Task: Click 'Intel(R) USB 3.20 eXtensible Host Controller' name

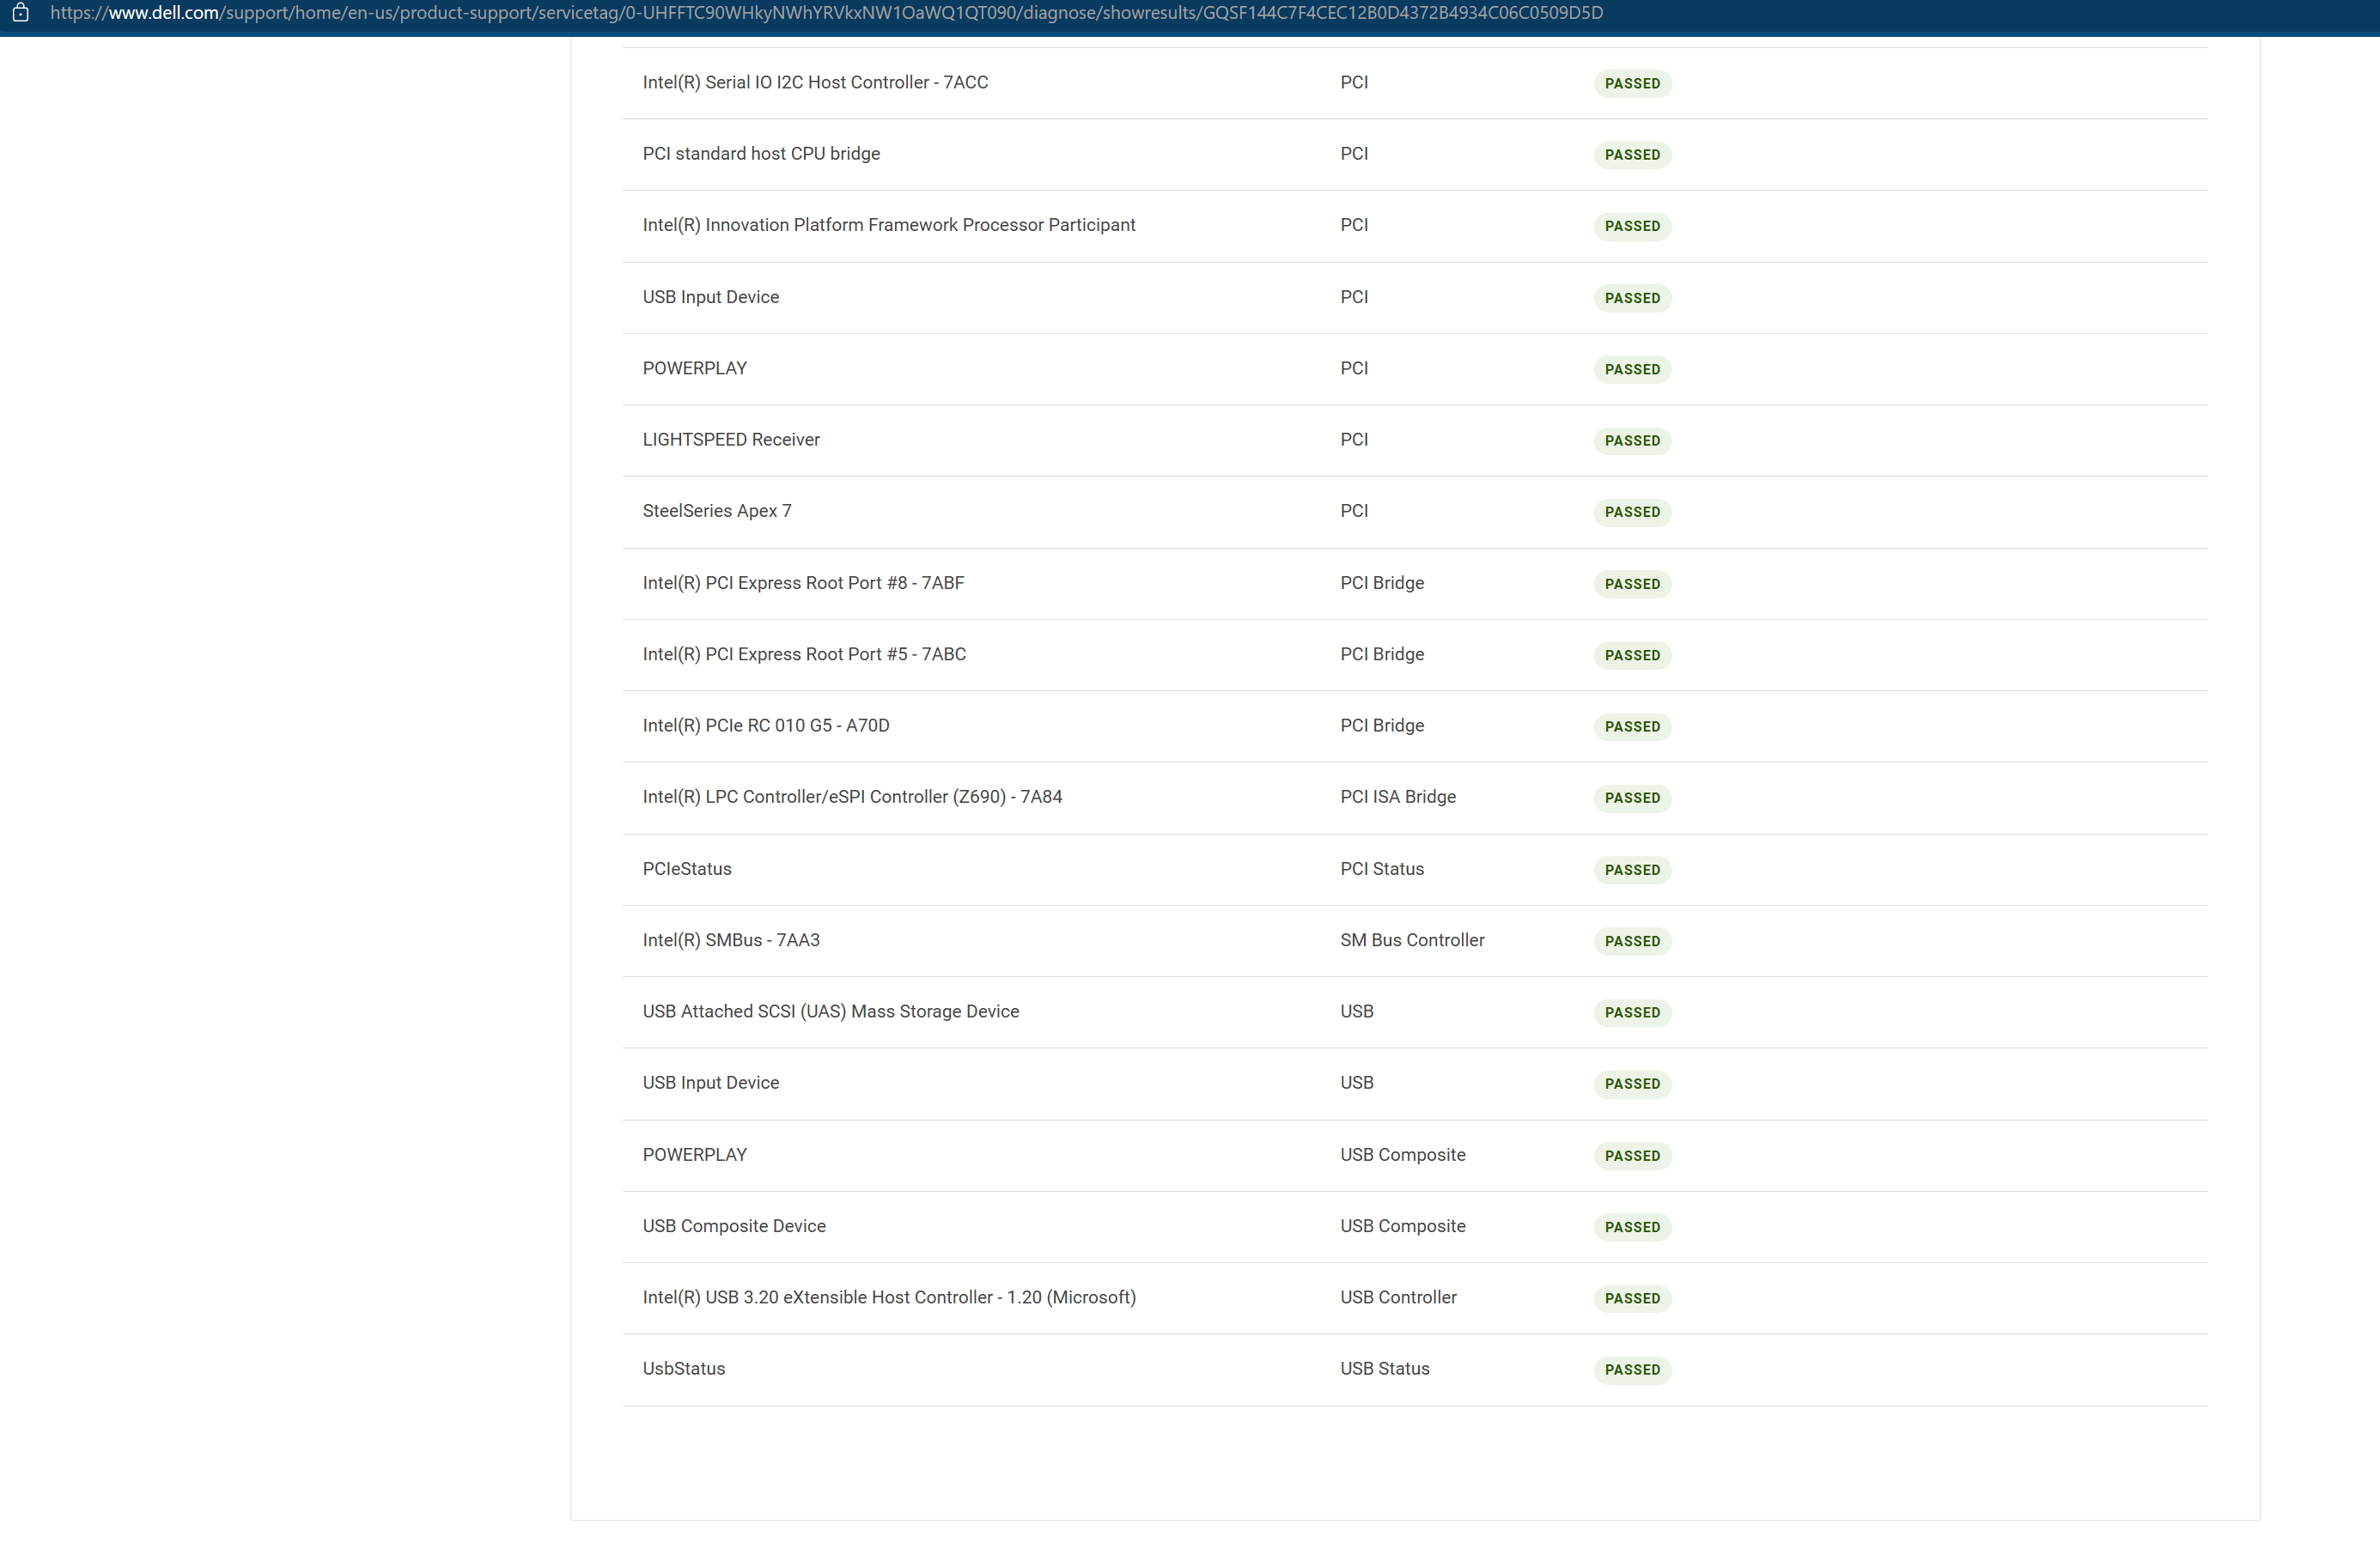Action: 889,1297
